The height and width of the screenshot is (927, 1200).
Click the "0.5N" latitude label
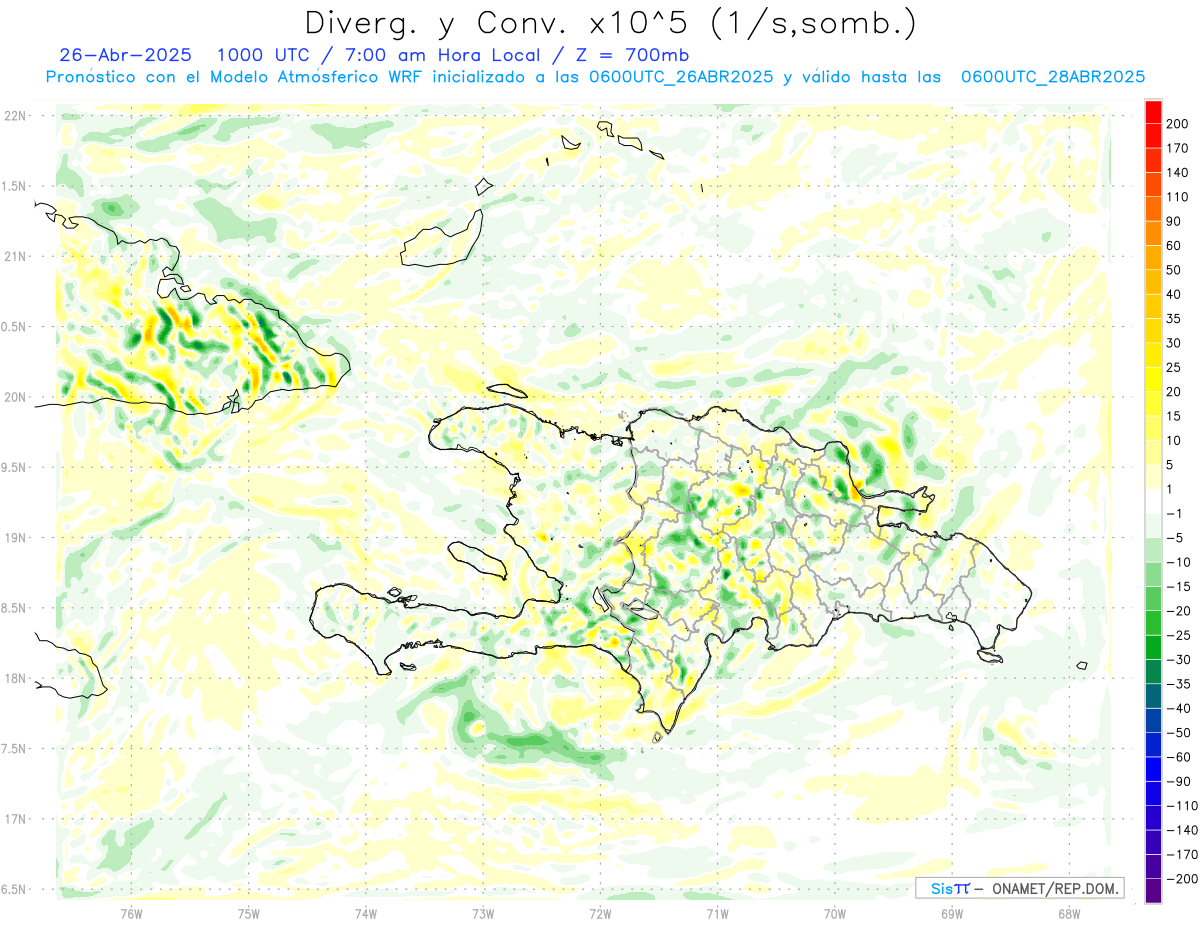[x=14, y=327]
